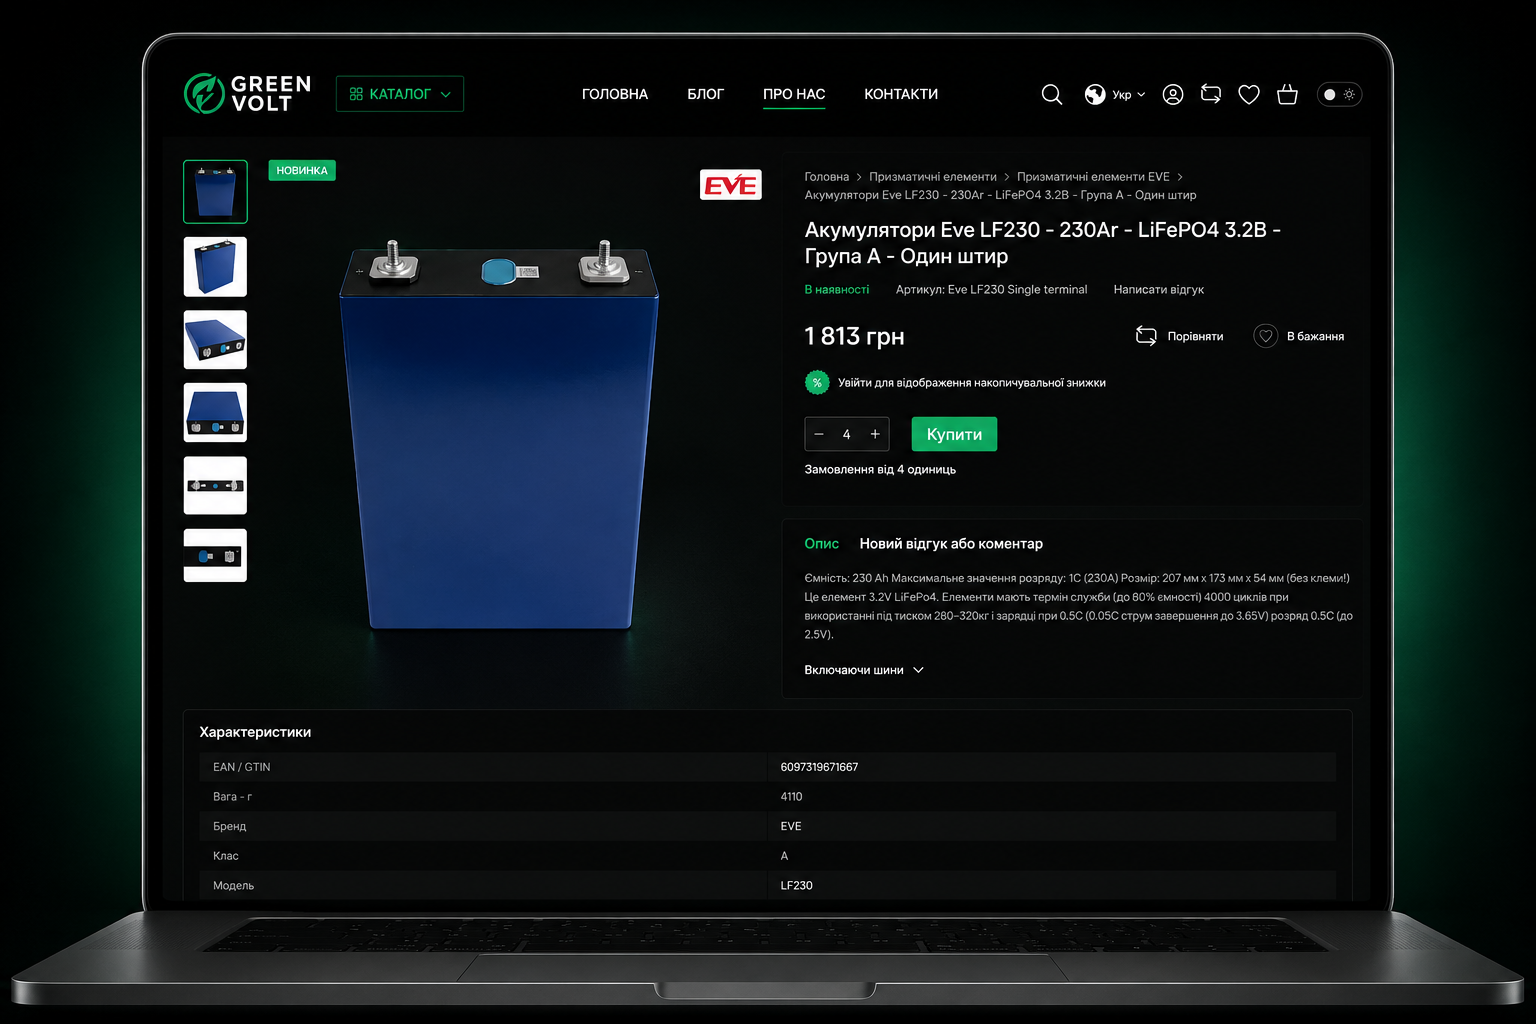Click the Green Volt logo
The height and width of the screenshot is (1024, 1536).
248,93
